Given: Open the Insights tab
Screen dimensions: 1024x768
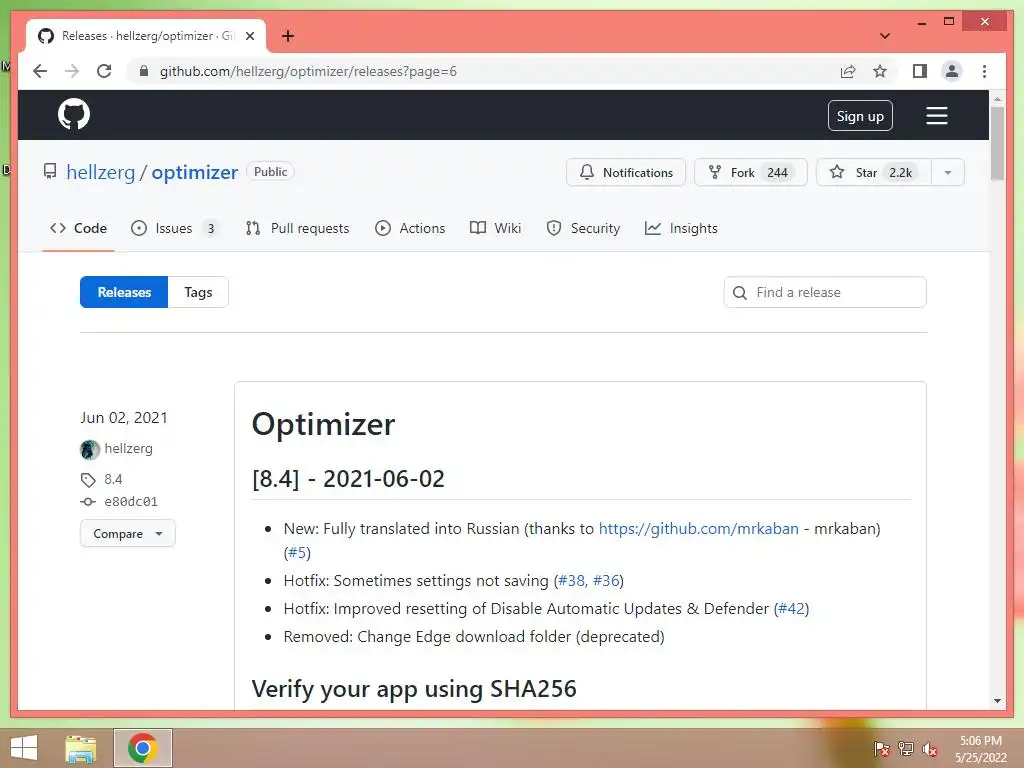Looking at the screenshot, I should (x=681, y=228).
